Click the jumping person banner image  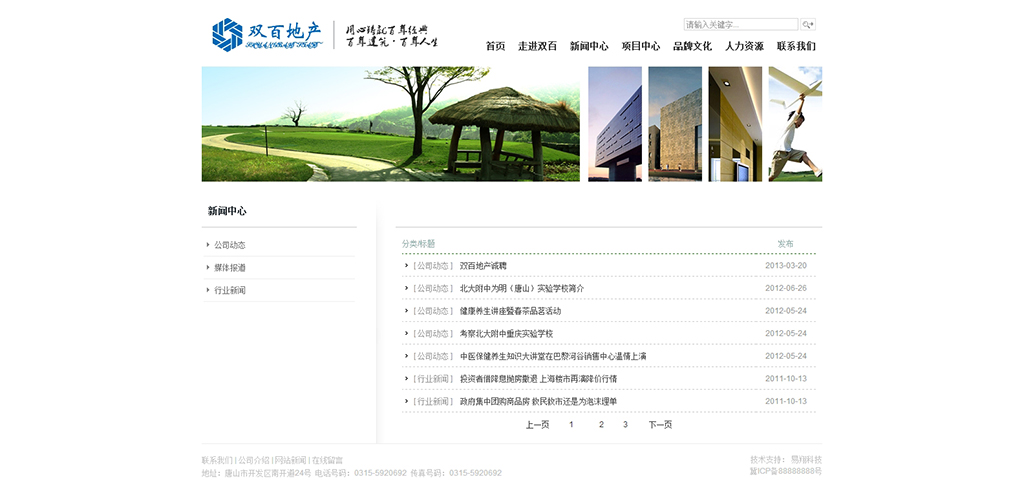(x=795, y=124)
